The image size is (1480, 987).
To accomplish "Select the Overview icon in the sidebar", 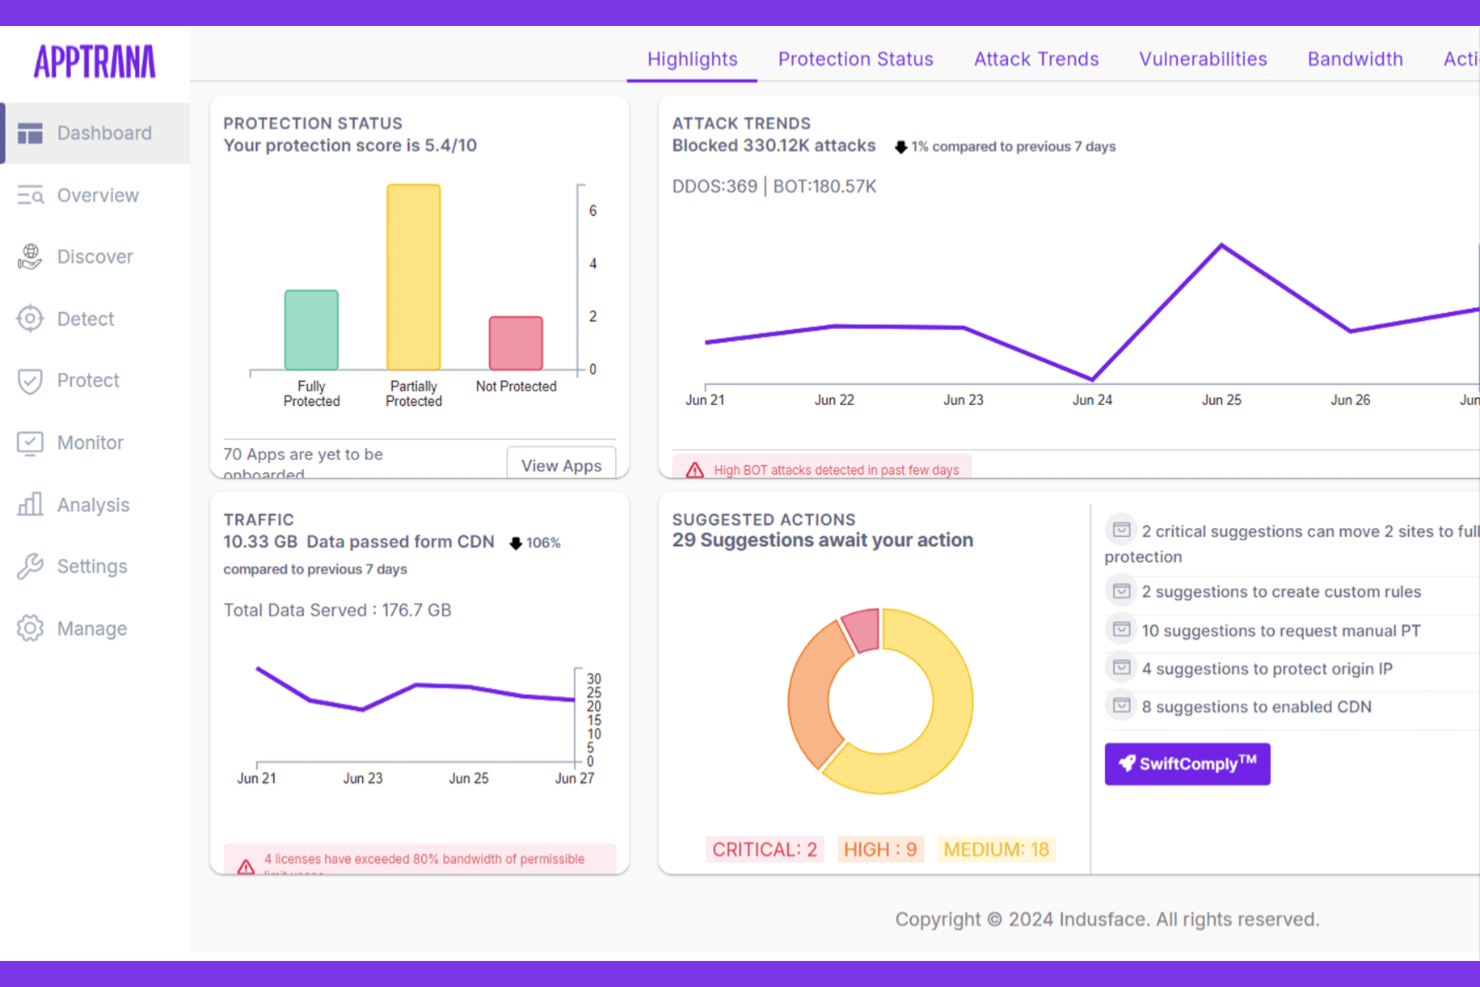I will coord(31,195).
